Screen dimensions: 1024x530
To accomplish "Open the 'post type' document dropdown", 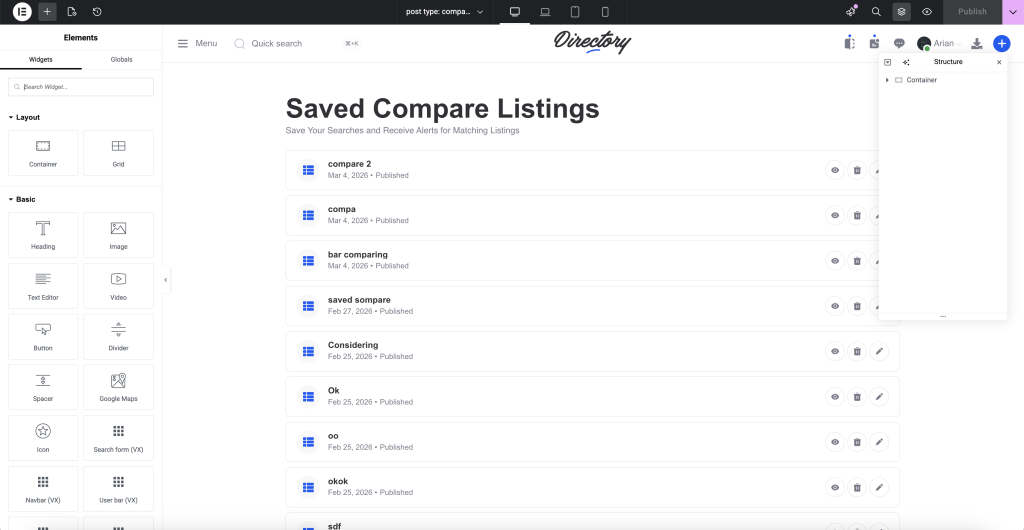I will pyautogui.click(x=444, y=12).
